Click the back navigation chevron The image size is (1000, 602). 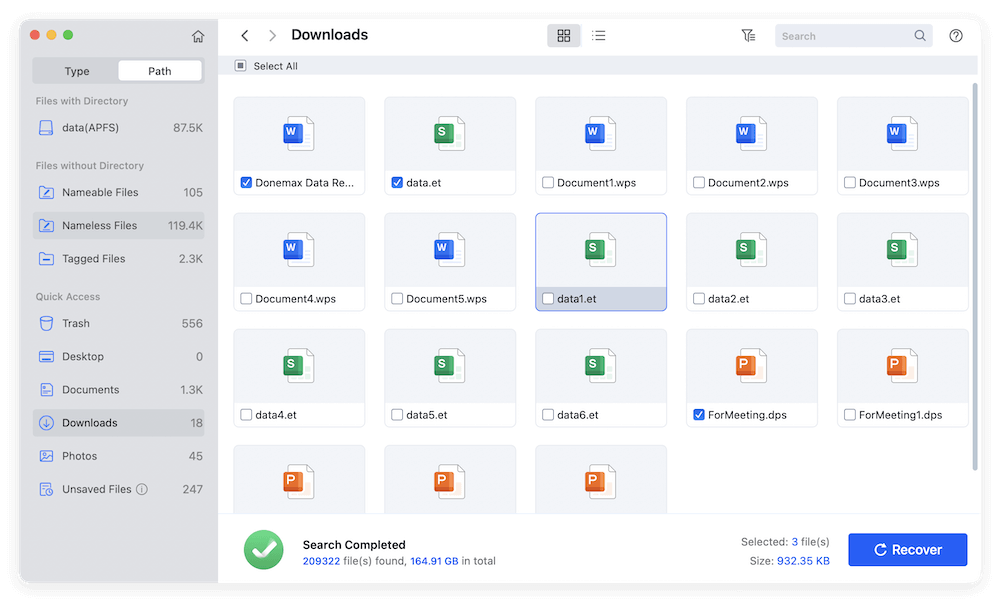(x=245, y=34)
